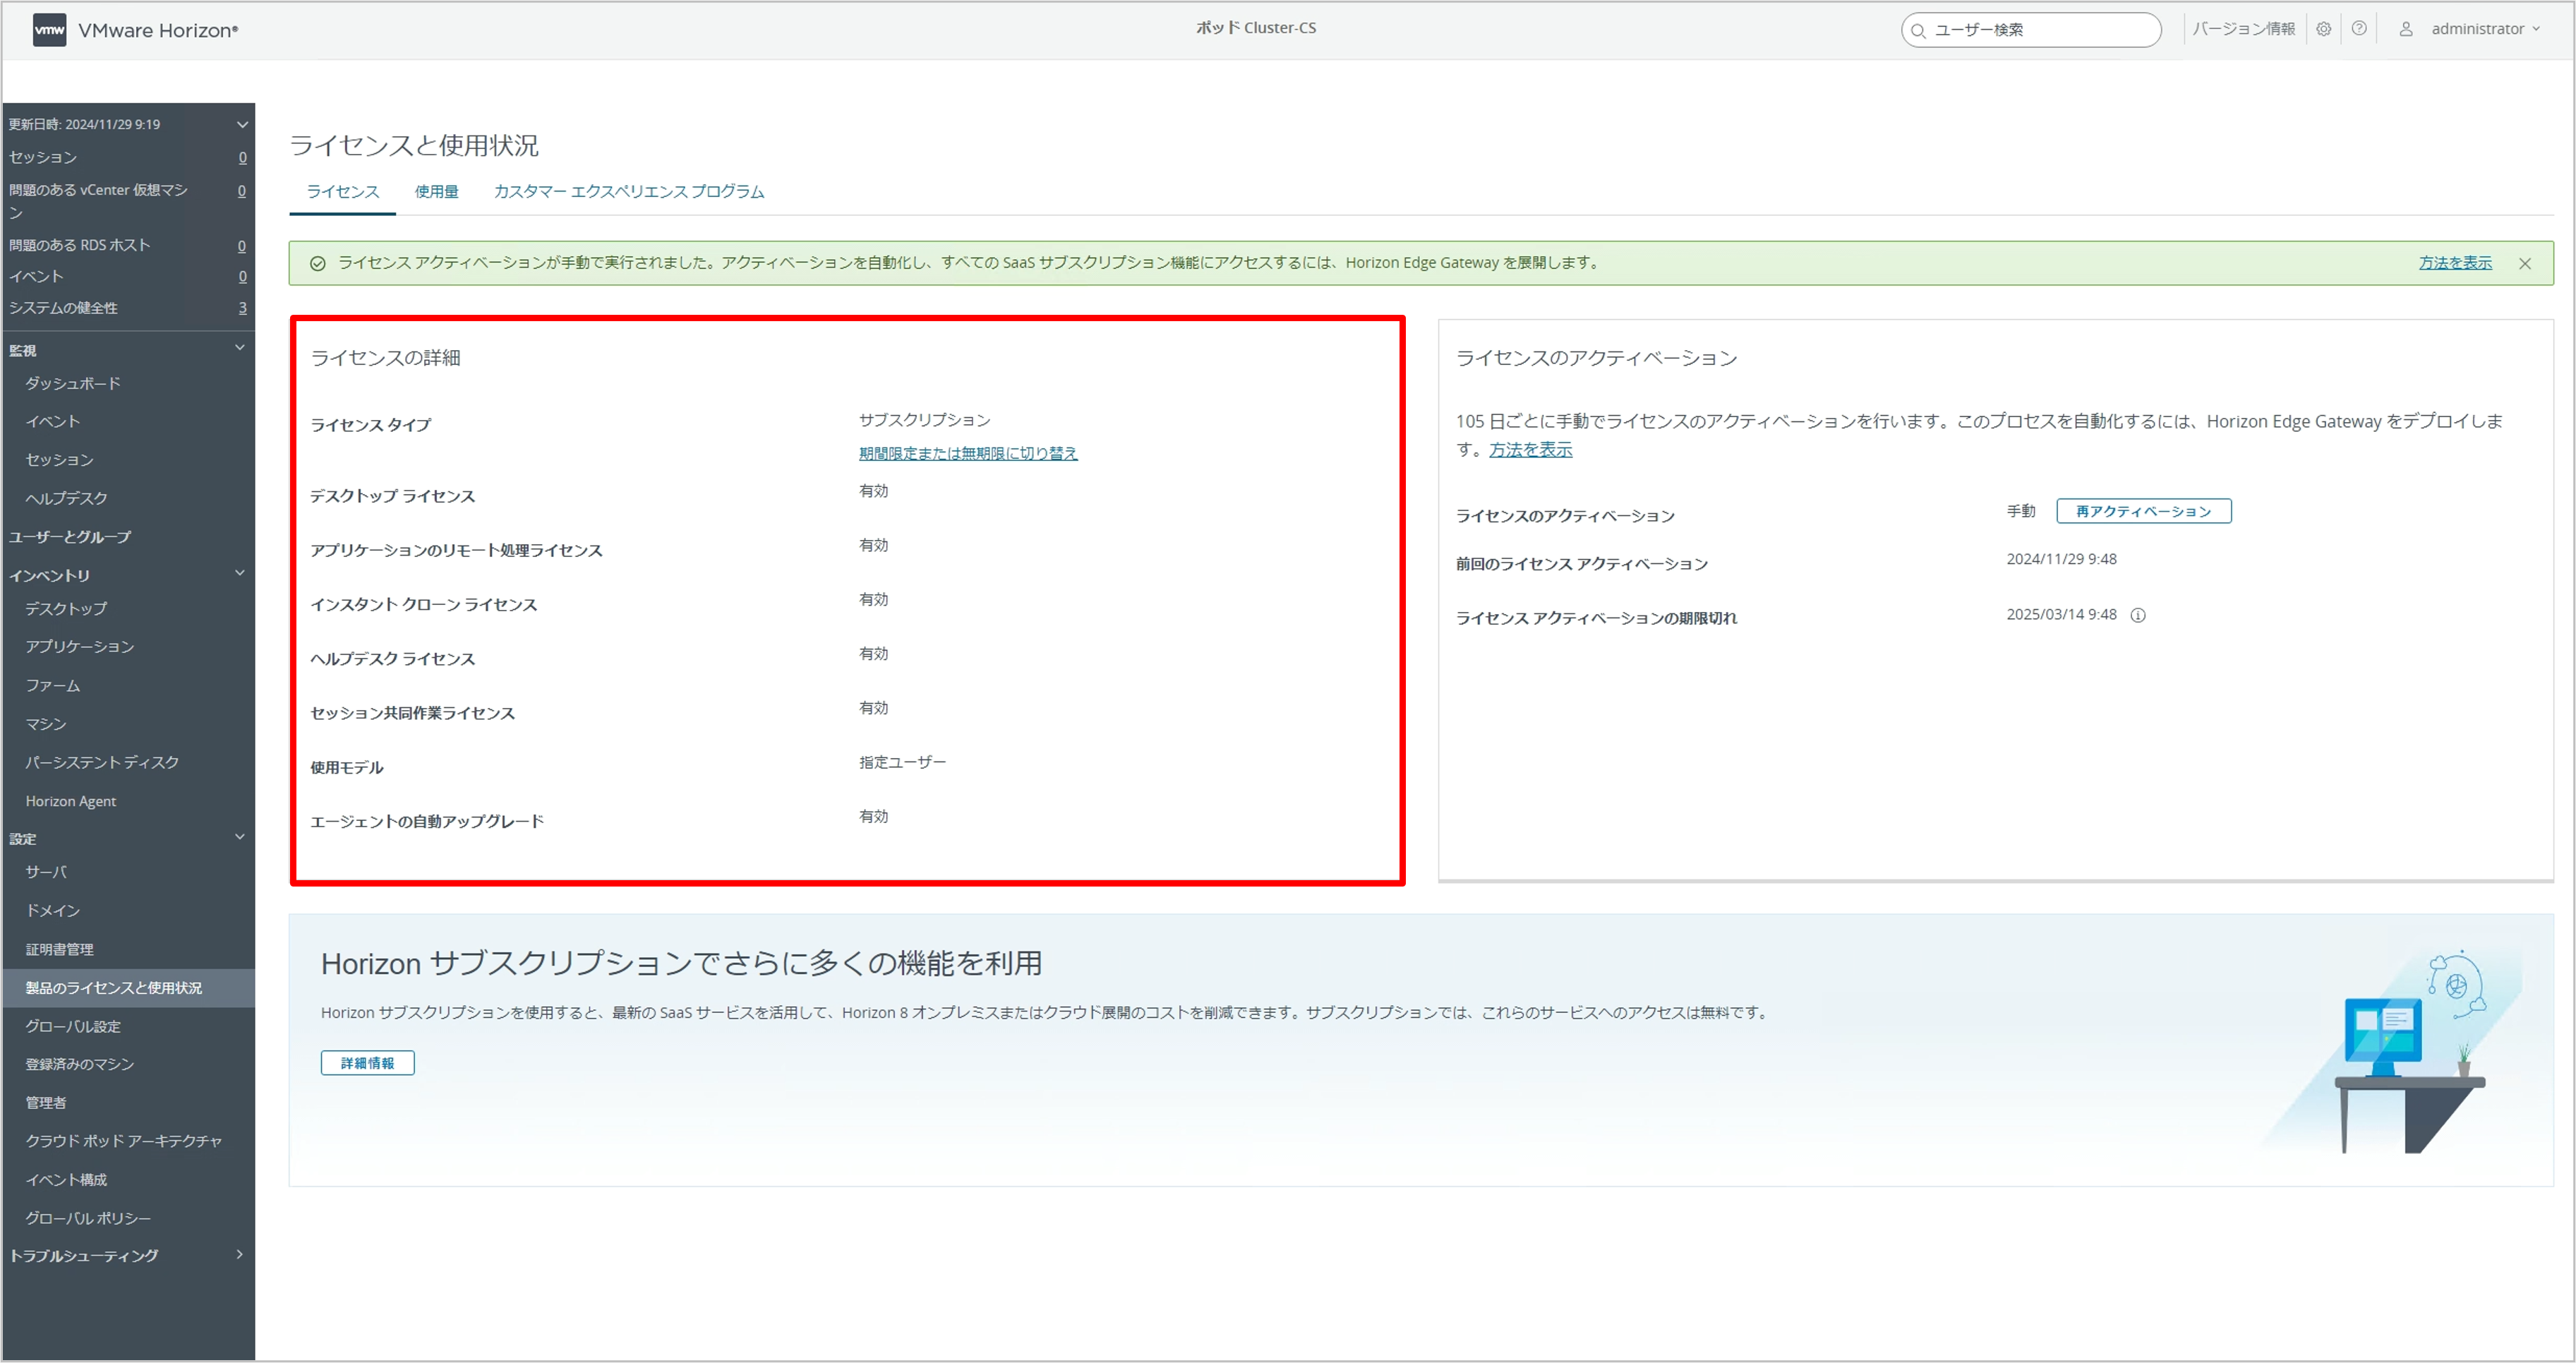2576x1363 pixels.
Task: Click the 再アクティベーション button
Action: [x=2144, y=511]
